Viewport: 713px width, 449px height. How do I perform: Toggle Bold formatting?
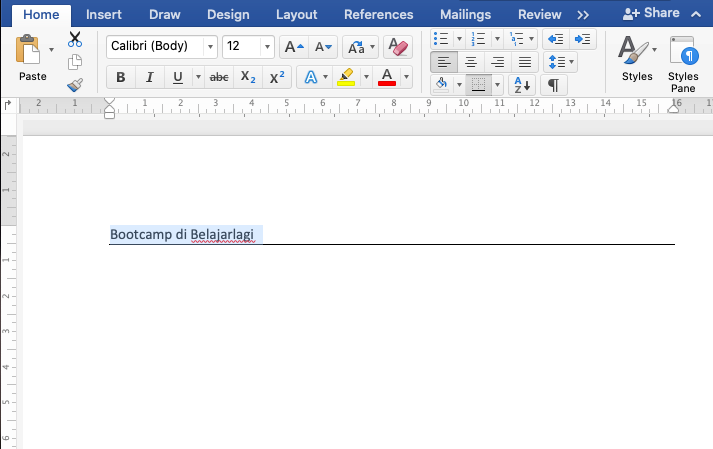pyautogui.click(x=121, y=77)
